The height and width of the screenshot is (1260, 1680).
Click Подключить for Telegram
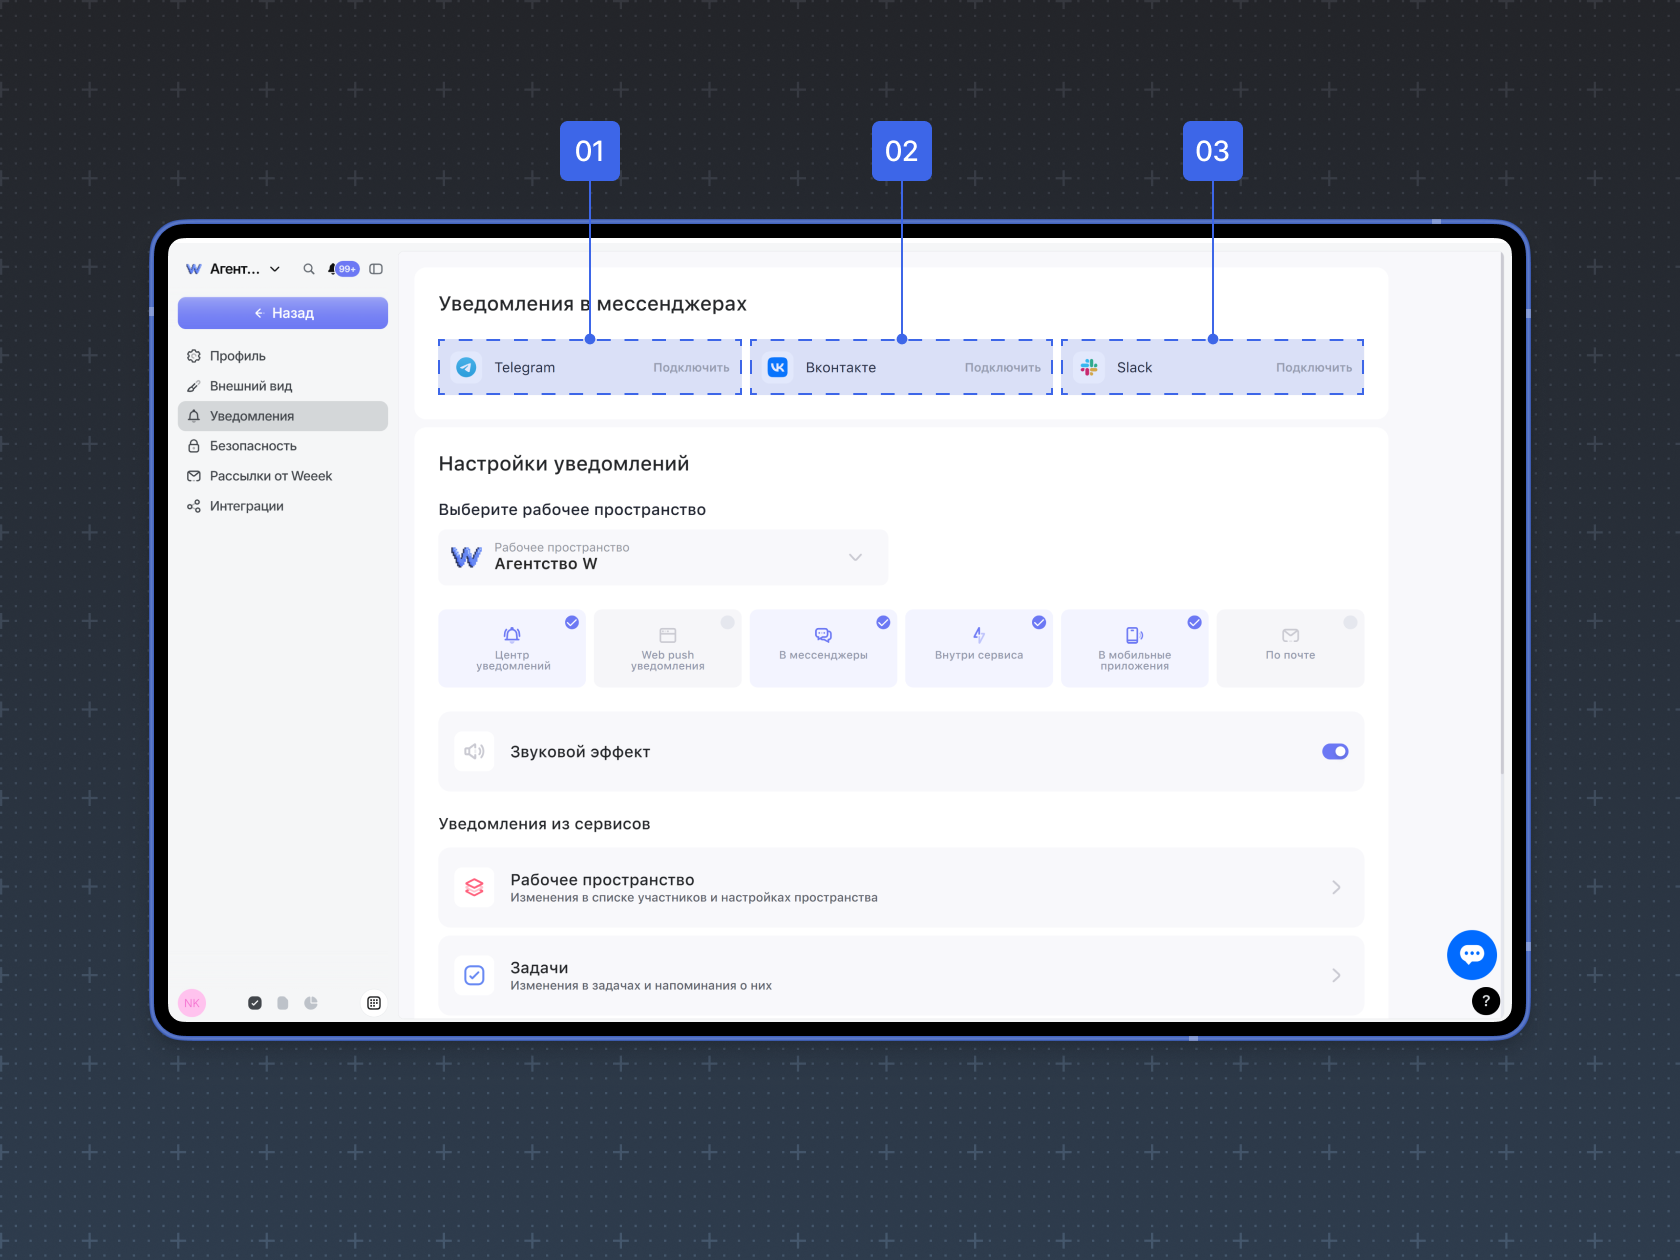click(691, 368)
